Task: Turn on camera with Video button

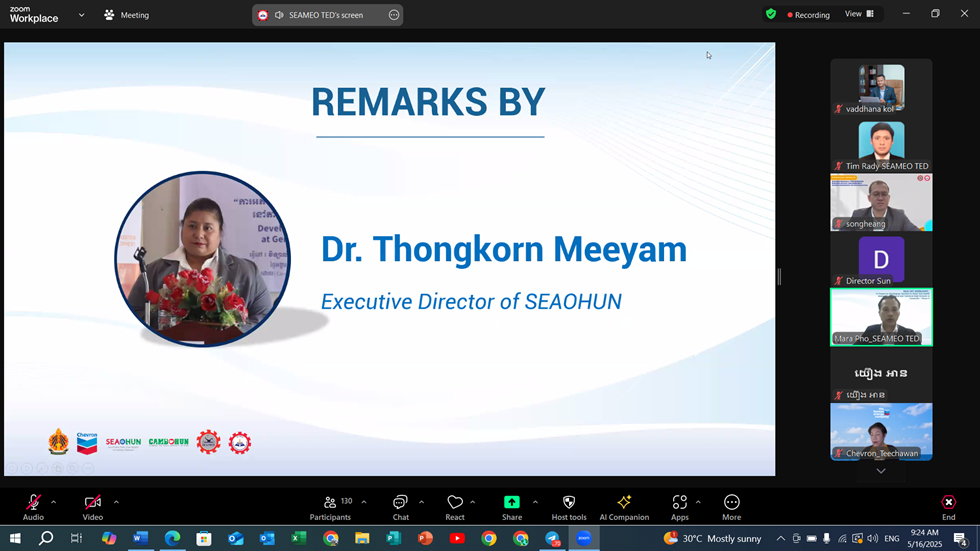Action: [93, 503]
